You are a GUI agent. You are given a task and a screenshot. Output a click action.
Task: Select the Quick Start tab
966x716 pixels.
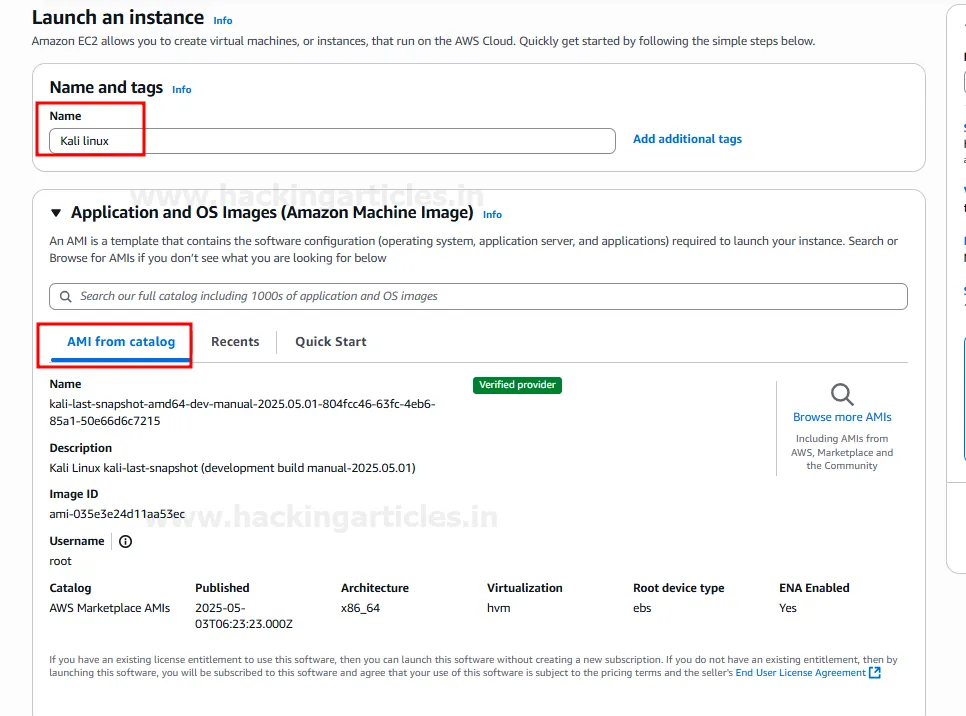click(x=330, y=342)
